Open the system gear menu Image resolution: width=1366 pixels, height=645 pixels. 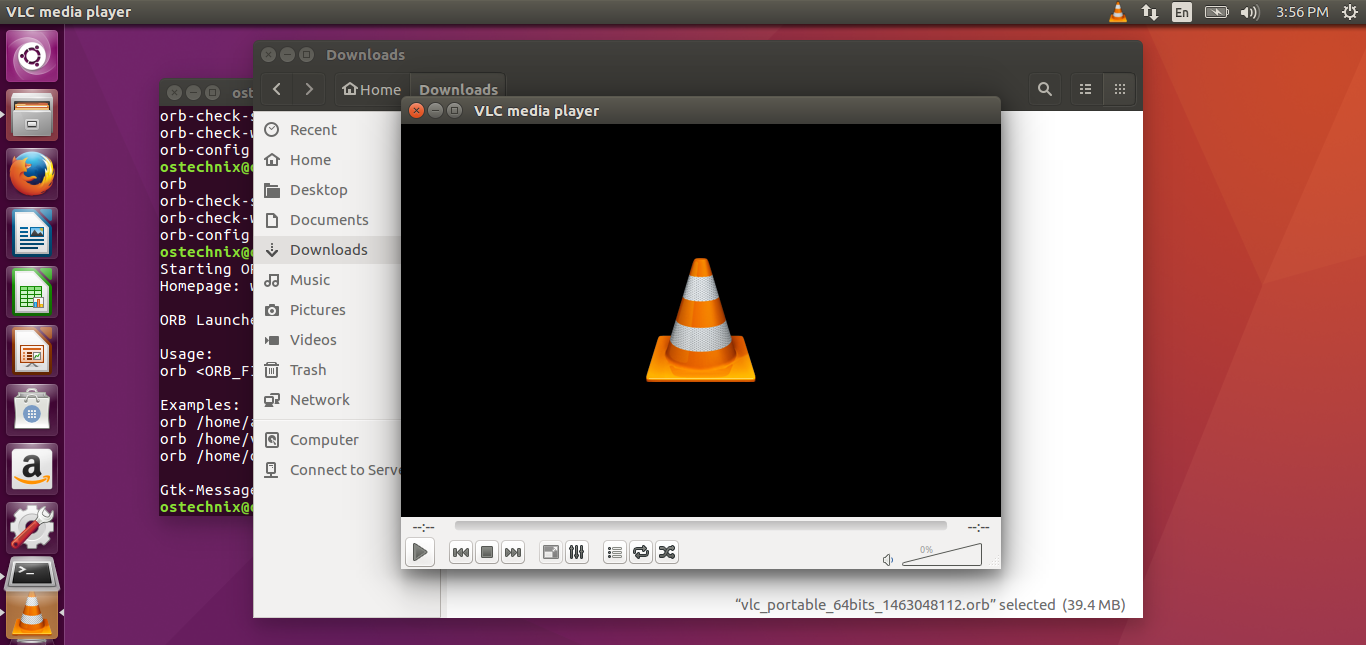point(1349,12)
